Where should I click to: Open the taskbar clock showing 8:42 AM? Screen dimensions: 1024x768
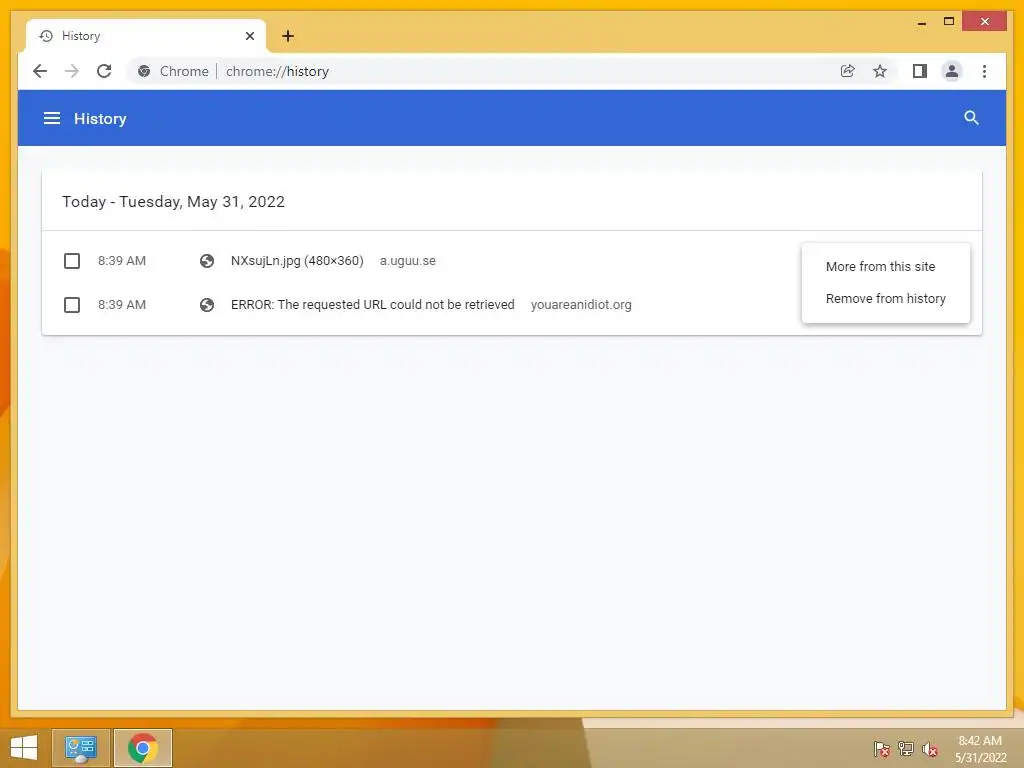tap(980, 749)
